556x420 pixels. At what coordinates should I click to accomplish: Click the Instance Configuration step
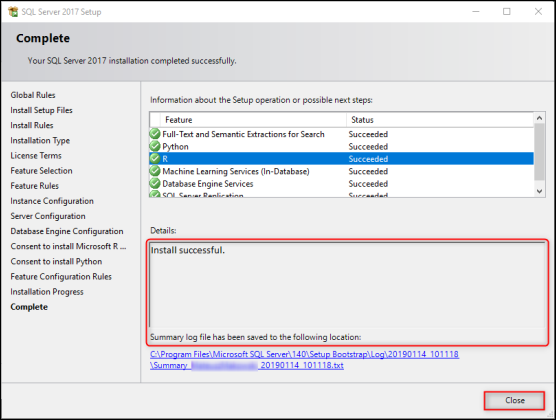pyautogui.click(x=52, y=201)
